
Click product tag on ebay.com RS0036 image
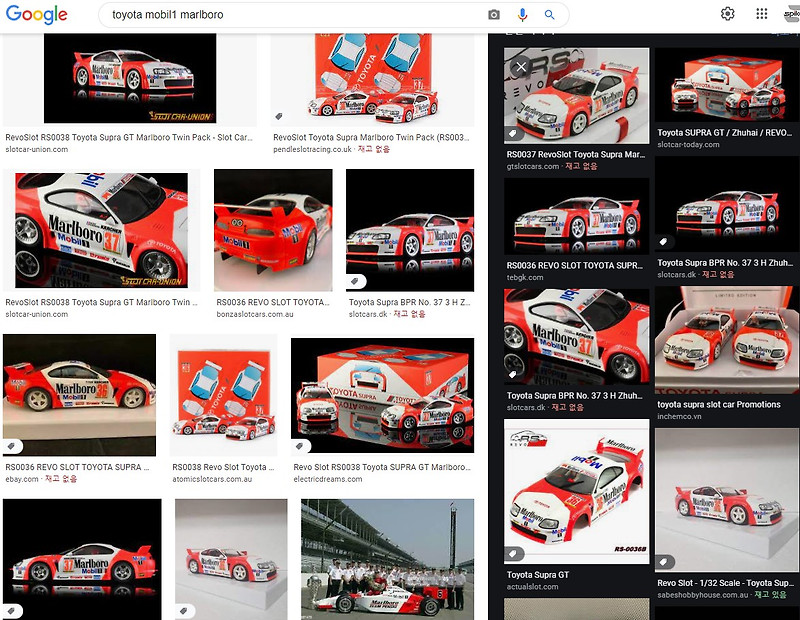[x=11, y=446]
